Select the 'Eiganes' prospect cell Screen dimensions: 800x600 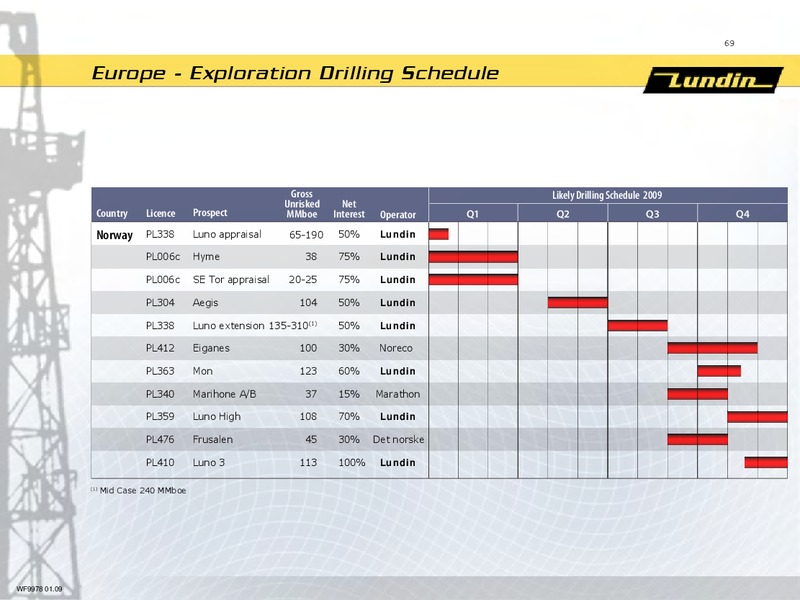(x=211, y=348)
